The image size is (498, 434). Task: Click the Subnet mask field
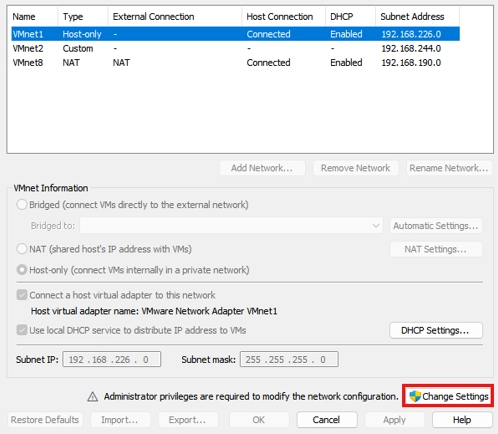[x=289, y=359]
